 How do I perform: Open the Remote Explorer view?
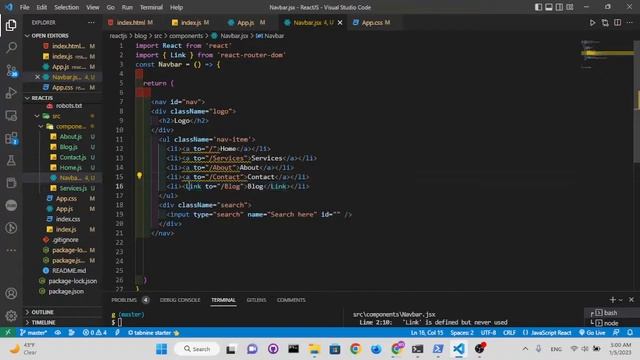pos(11,116)
